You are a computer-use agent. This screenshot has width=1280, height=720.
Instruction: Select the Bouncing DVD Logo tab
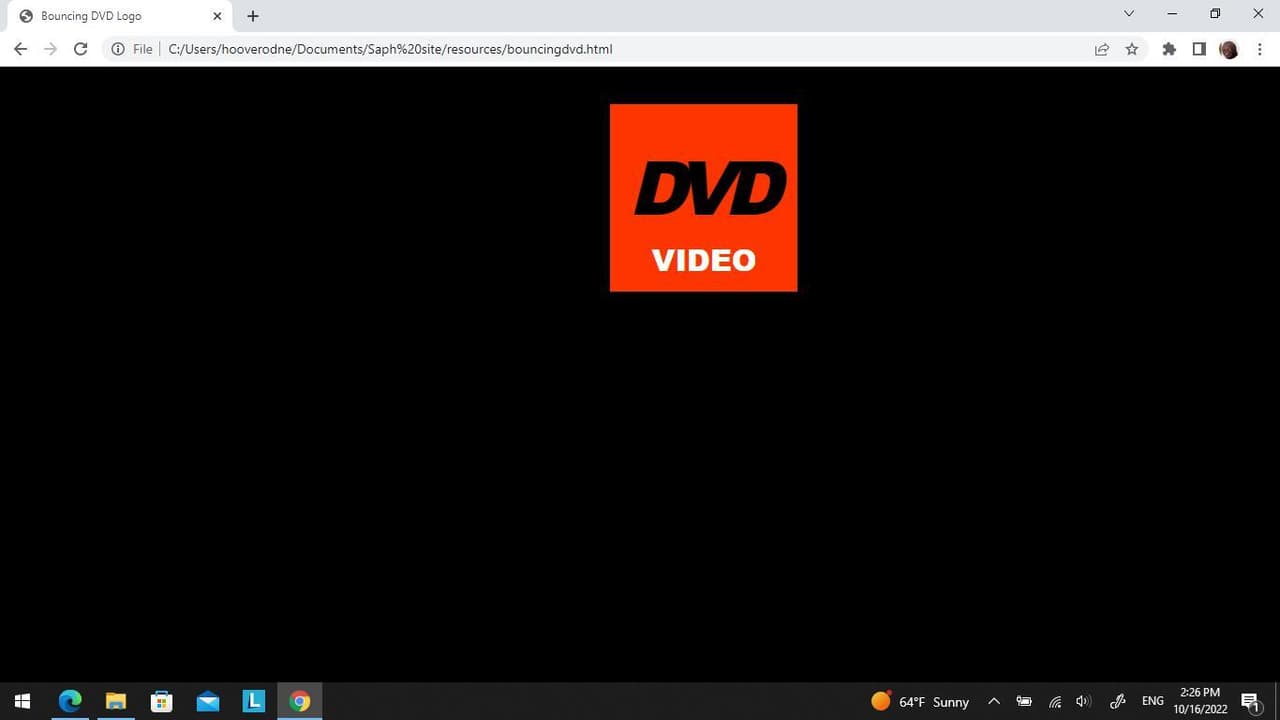tap(120, 16)
